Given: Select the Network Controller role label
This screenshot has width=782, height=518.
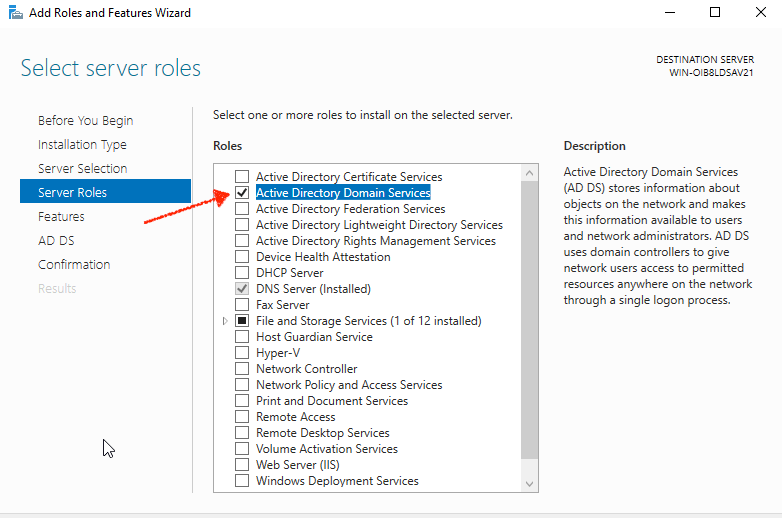Looking at the screenshot, I should pyautogui.click(x=306, y=369).
